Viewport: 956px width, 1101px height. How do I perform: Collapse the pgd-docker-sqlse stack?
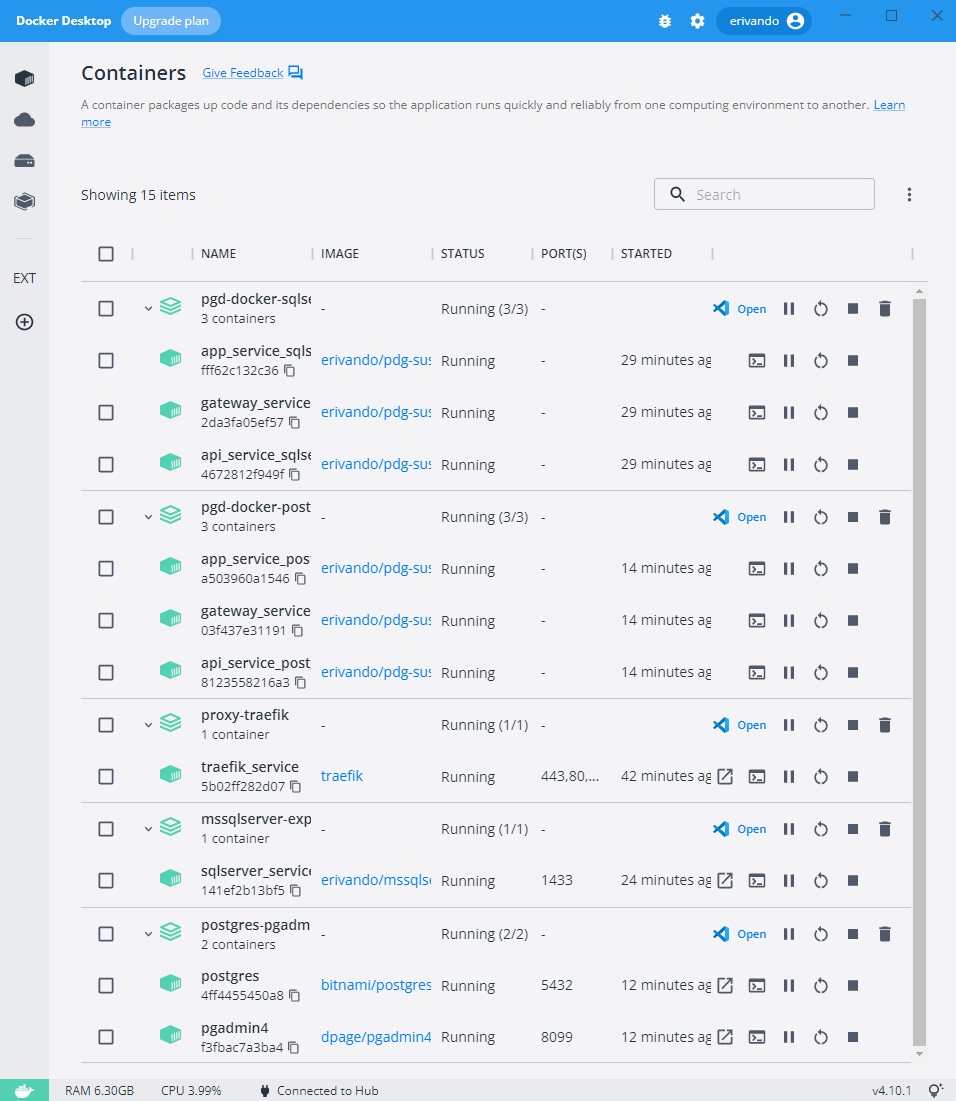148,309
